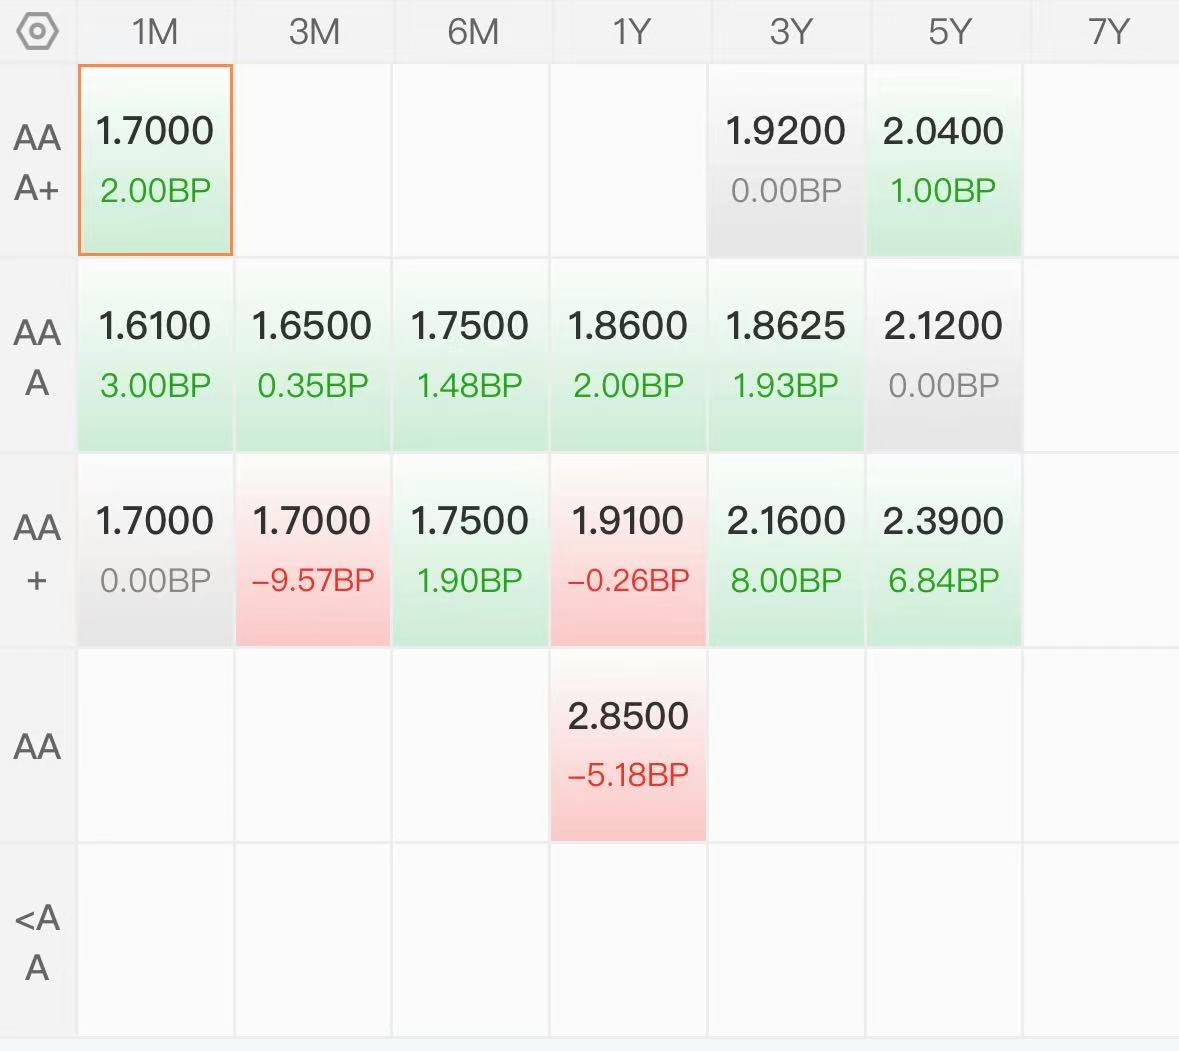Select the AAA 3M cell showing 1.6500

314,355
